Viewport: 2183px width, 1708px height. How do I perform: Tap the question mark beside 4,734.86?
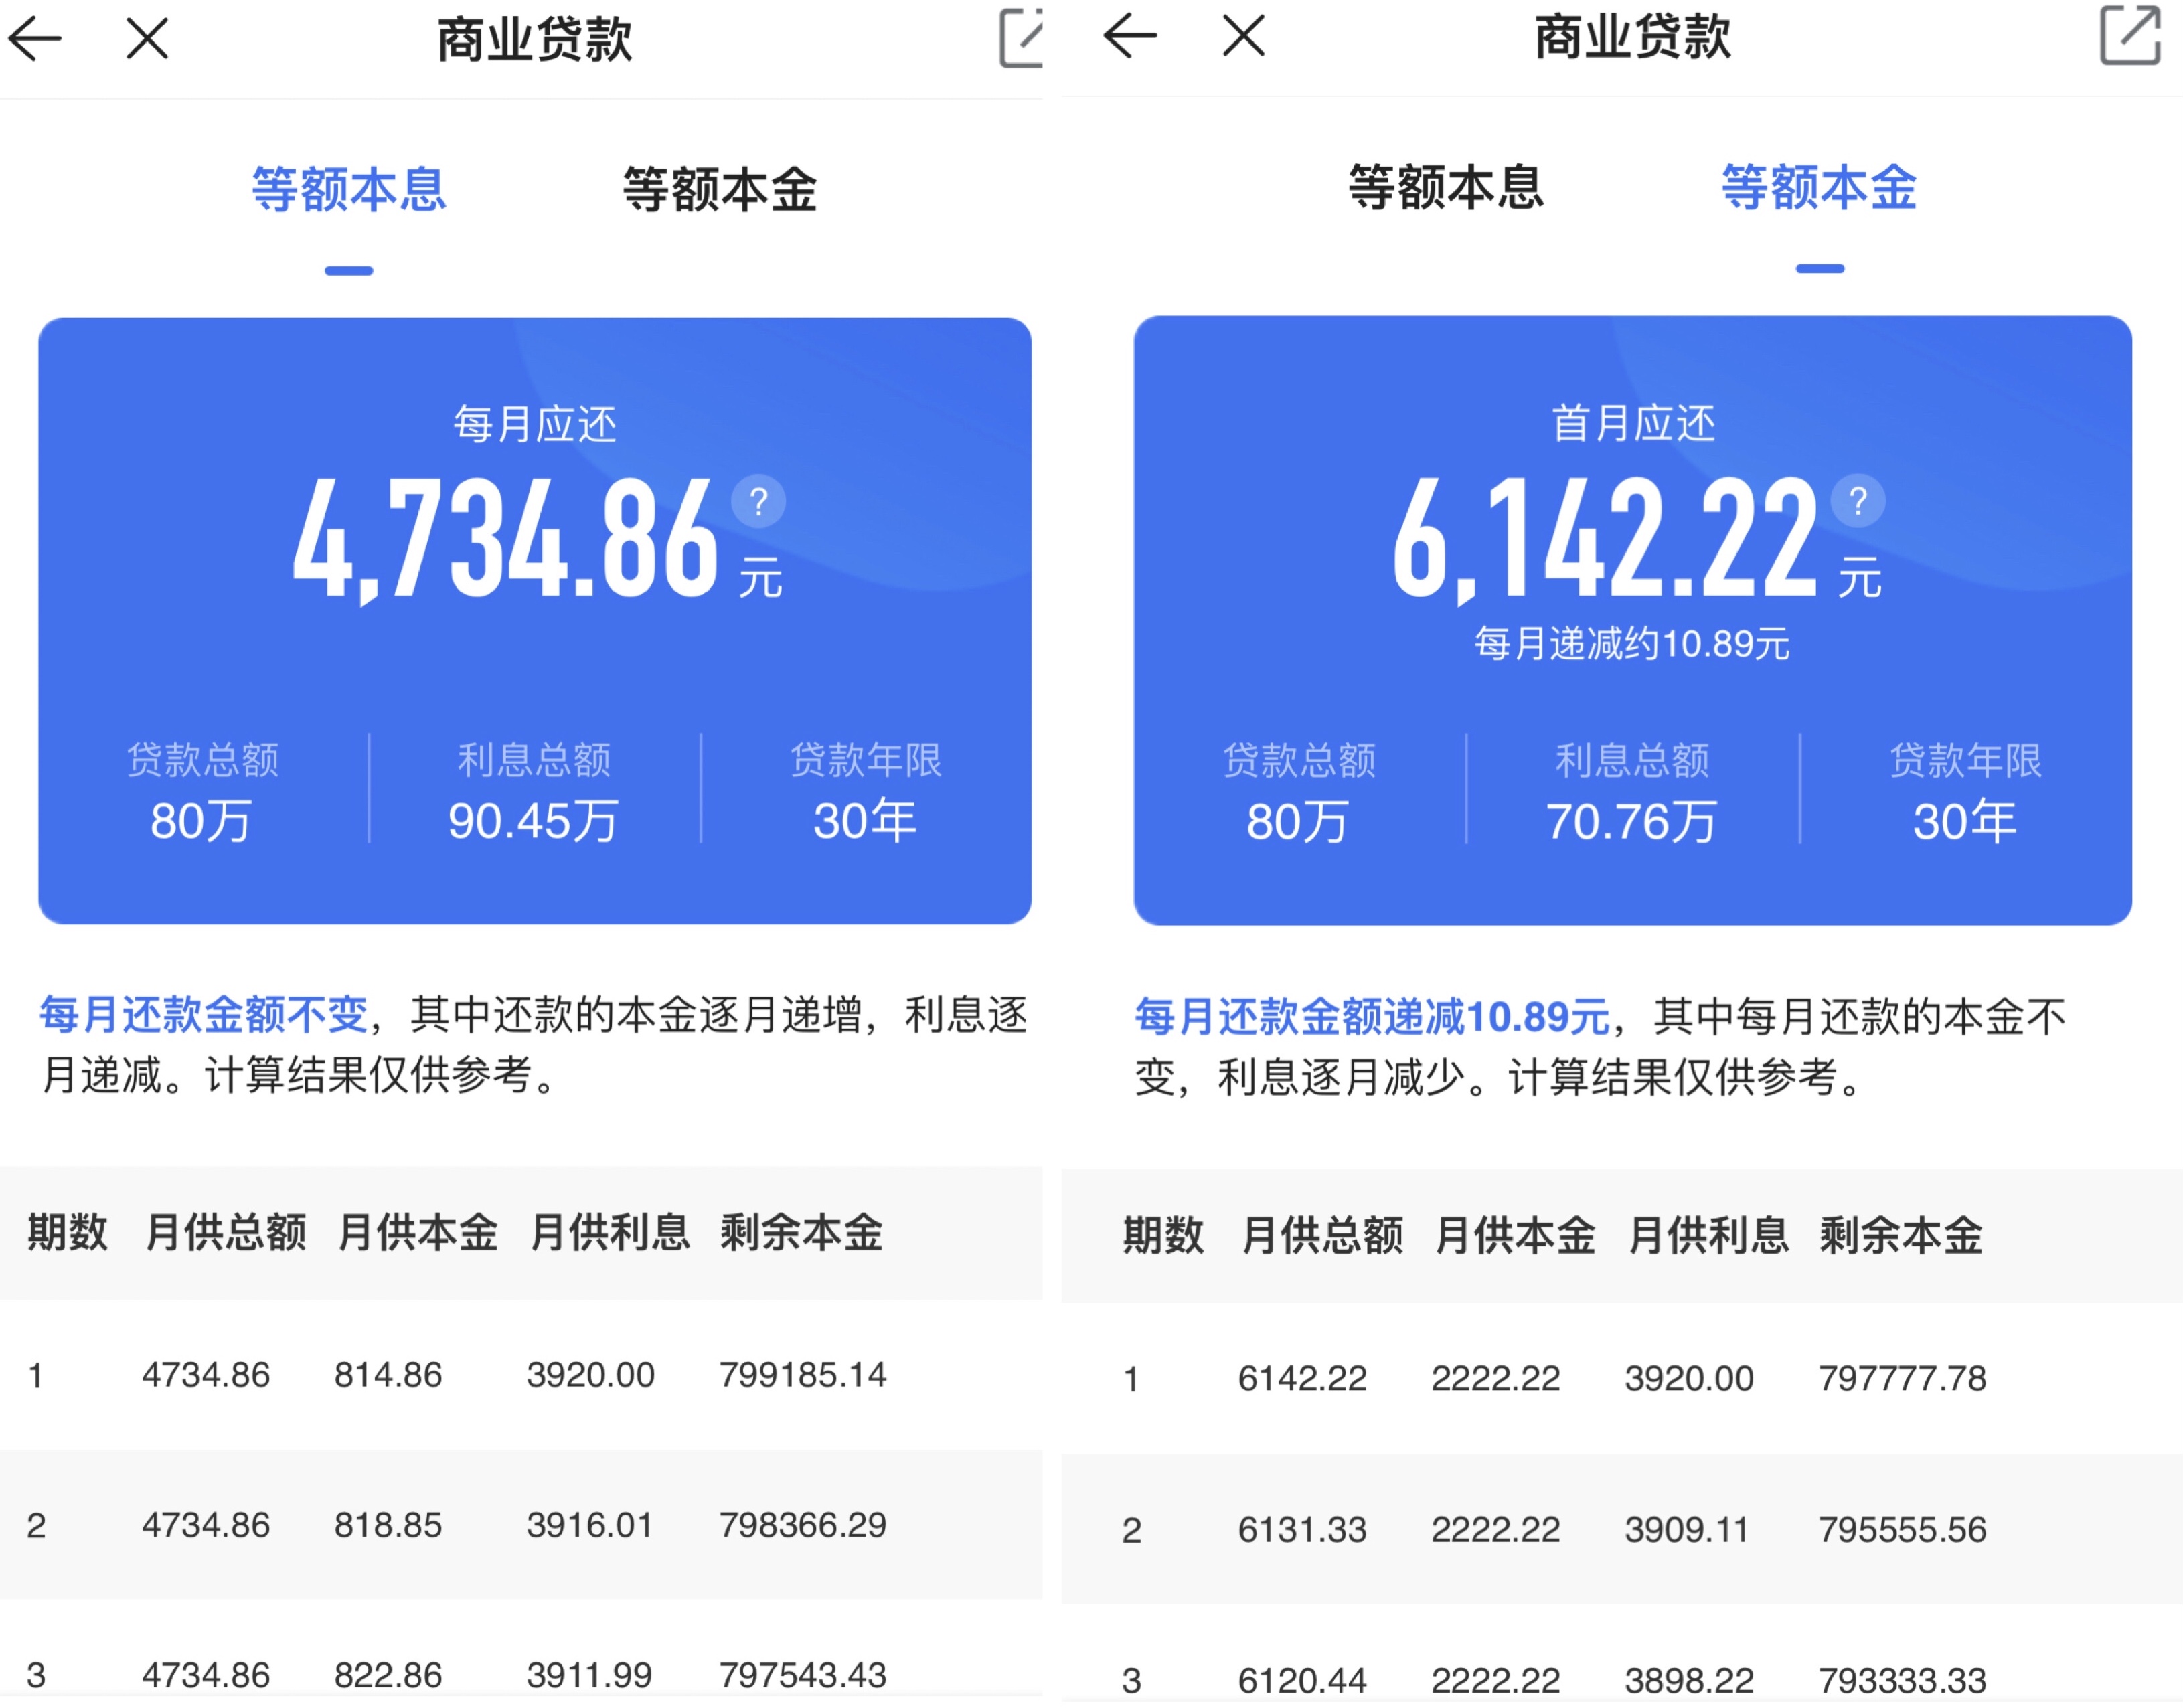tap(758, 501)
